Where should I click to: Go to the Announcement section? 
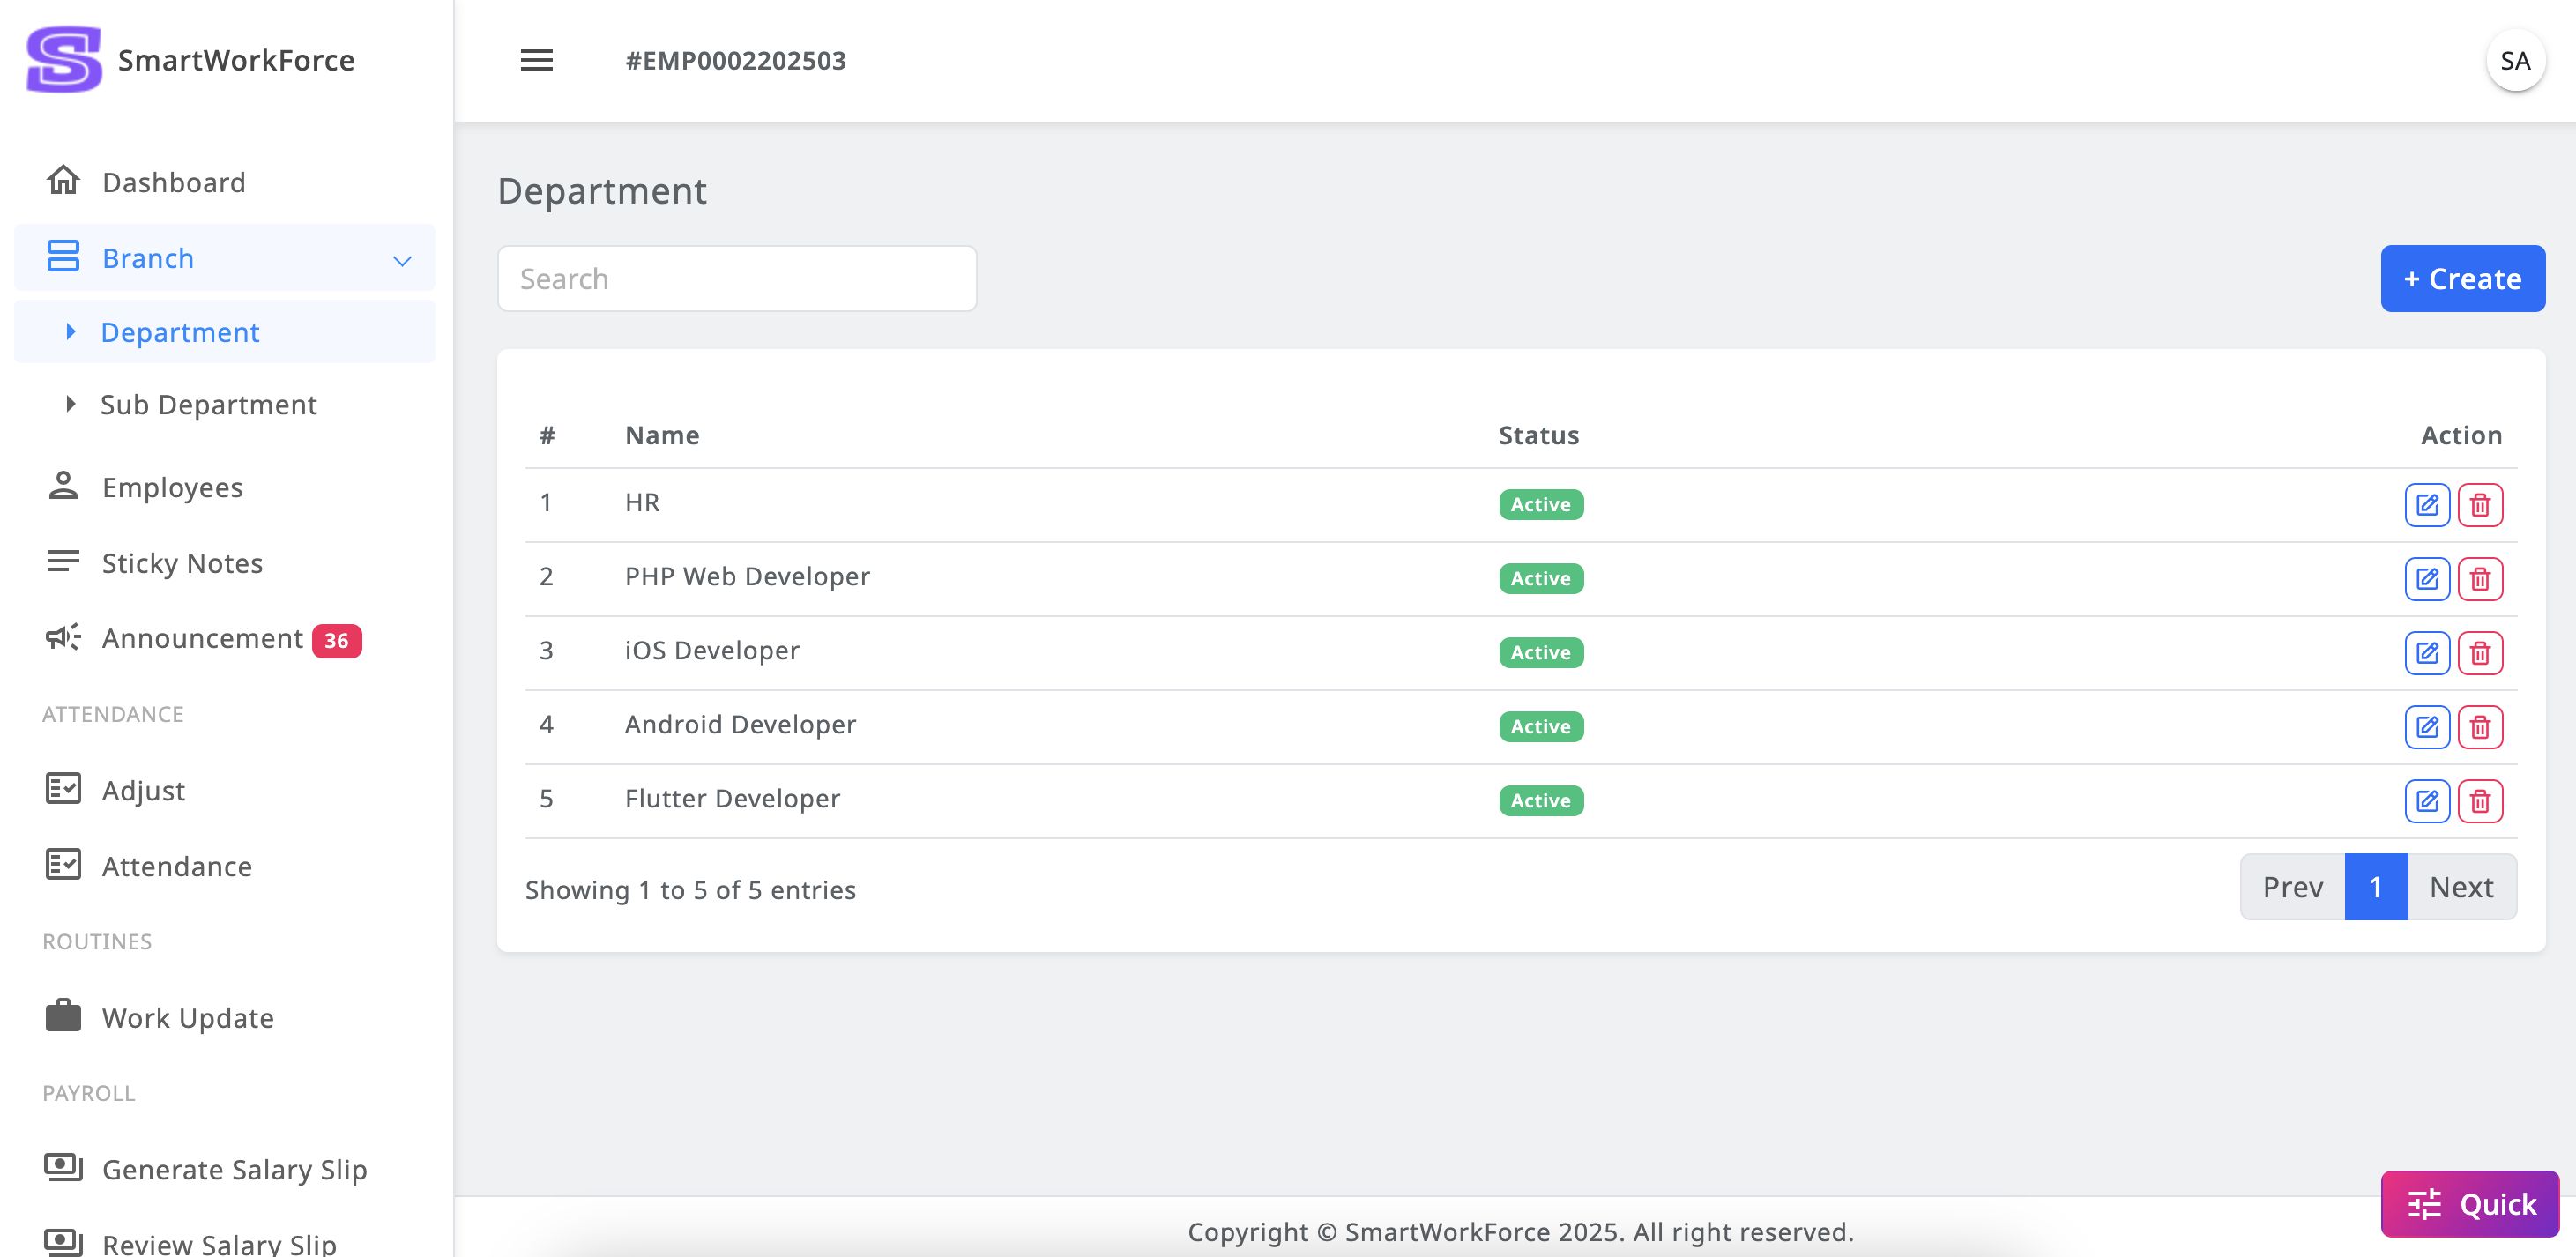click(202, 638)
